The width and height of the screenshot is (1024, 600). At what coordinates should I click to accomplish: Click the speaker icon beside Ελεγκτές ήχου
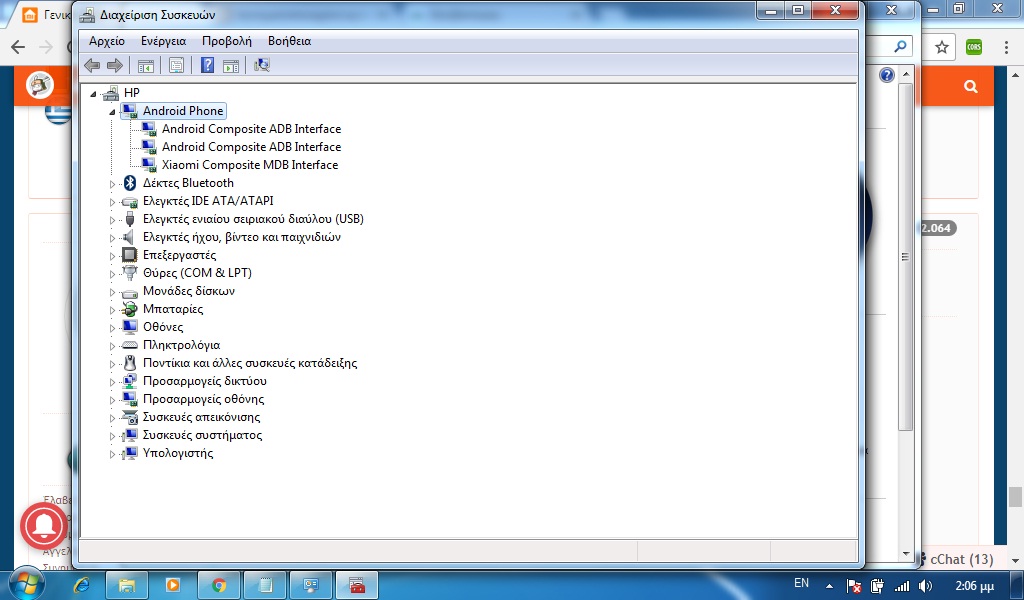pyautogui.click(x=129, y=237)
